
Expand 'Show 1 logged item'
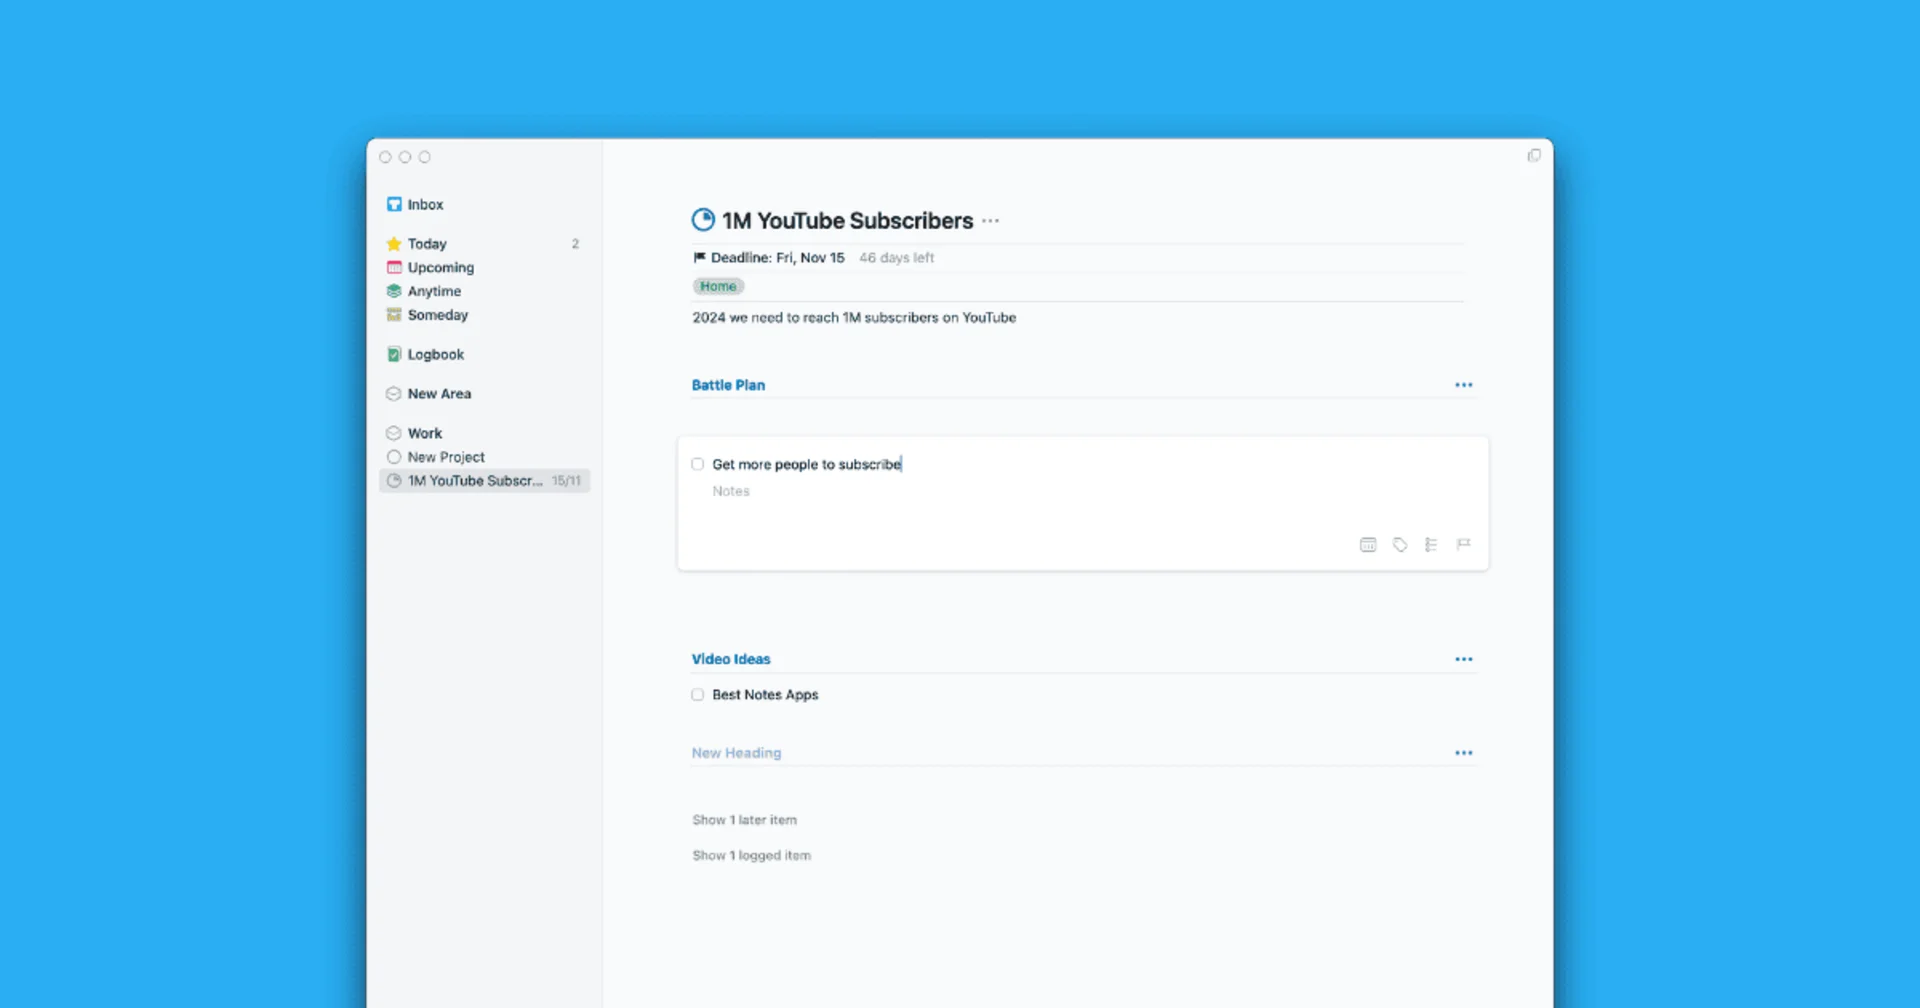tap(751, 855)
